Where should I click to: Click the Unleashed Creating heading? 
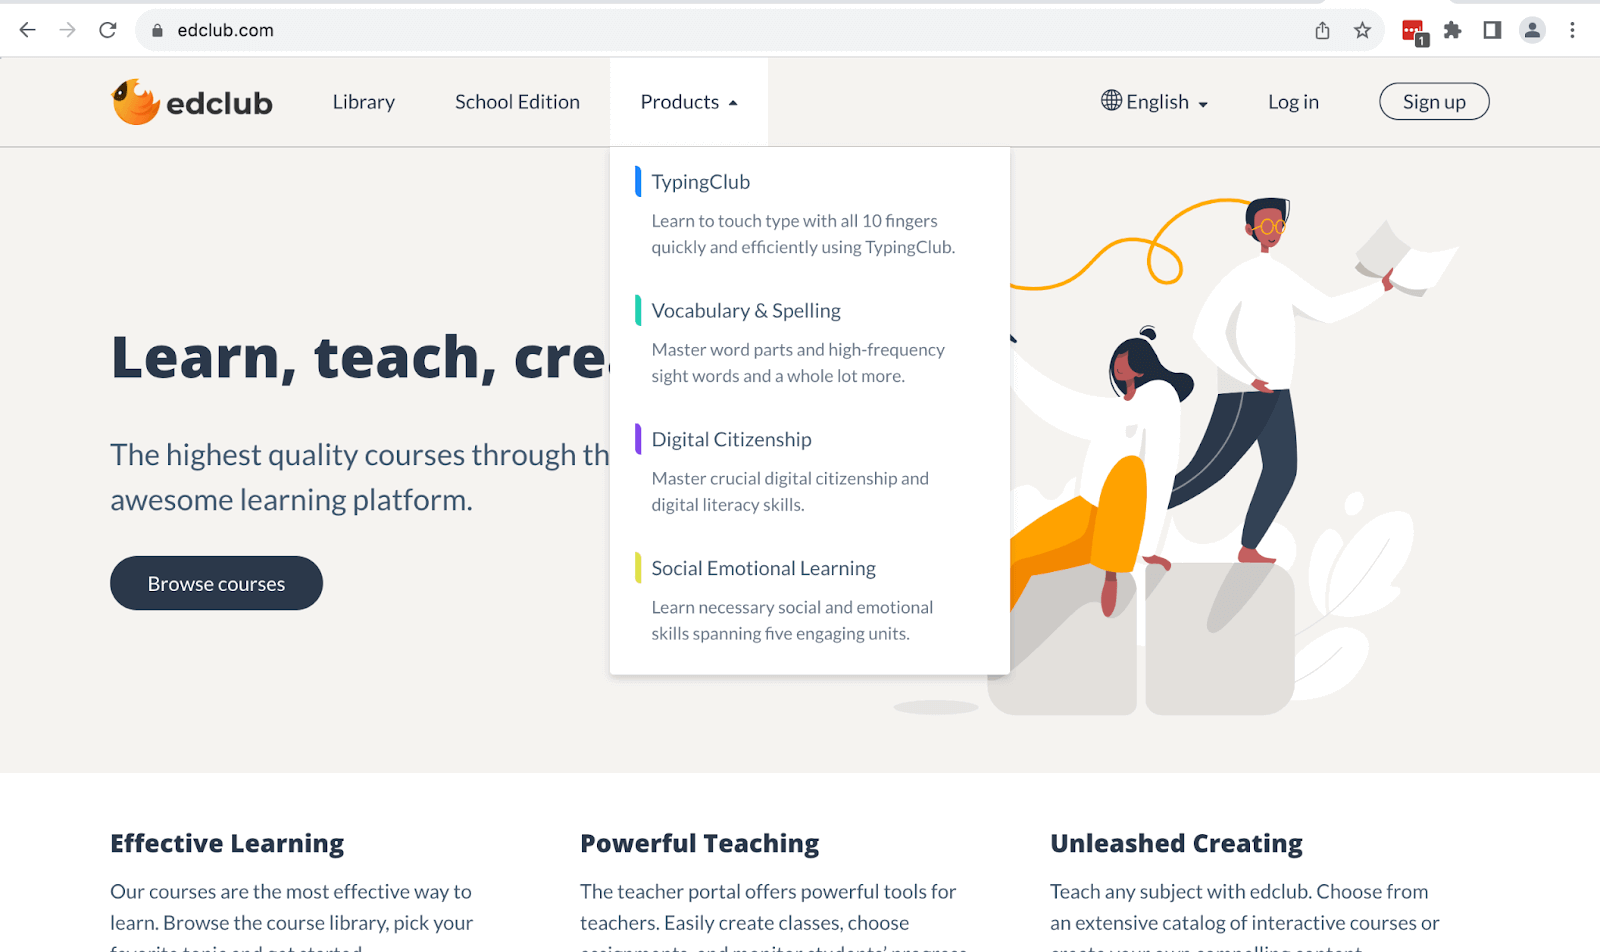(1176, 844)
